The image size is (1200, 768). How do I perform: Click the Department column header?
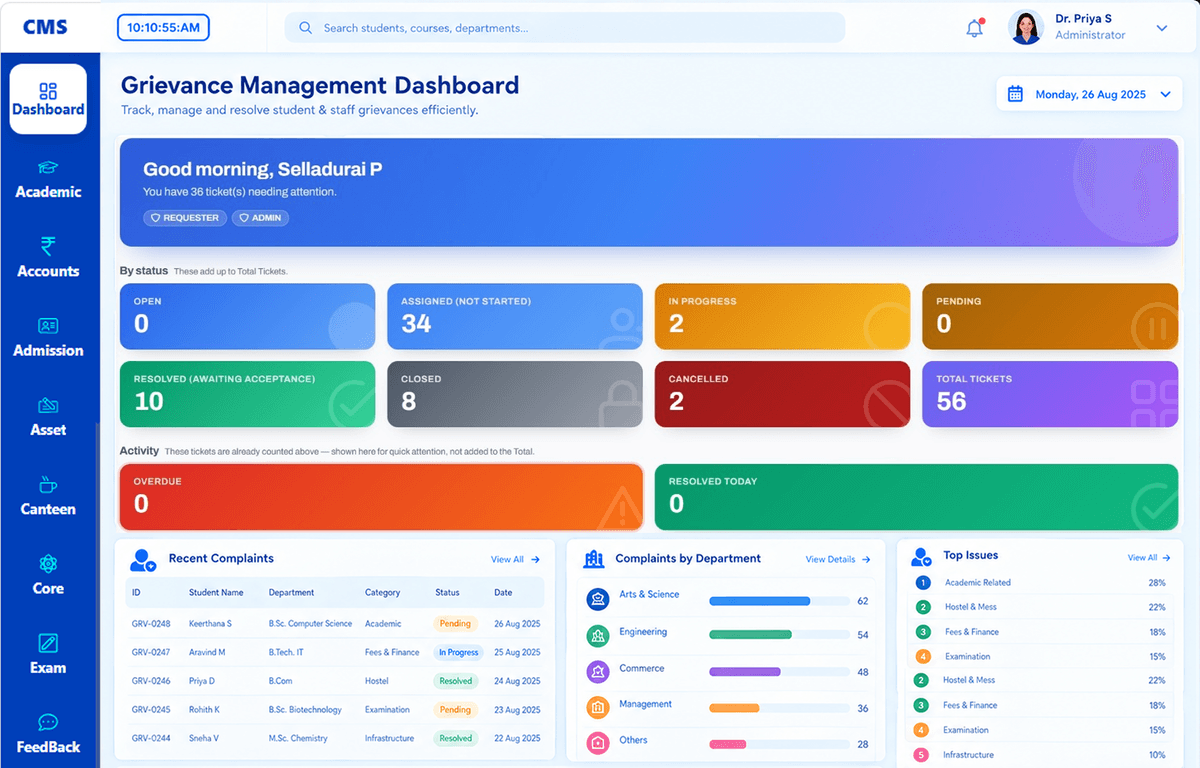click(x=291, y=593)
